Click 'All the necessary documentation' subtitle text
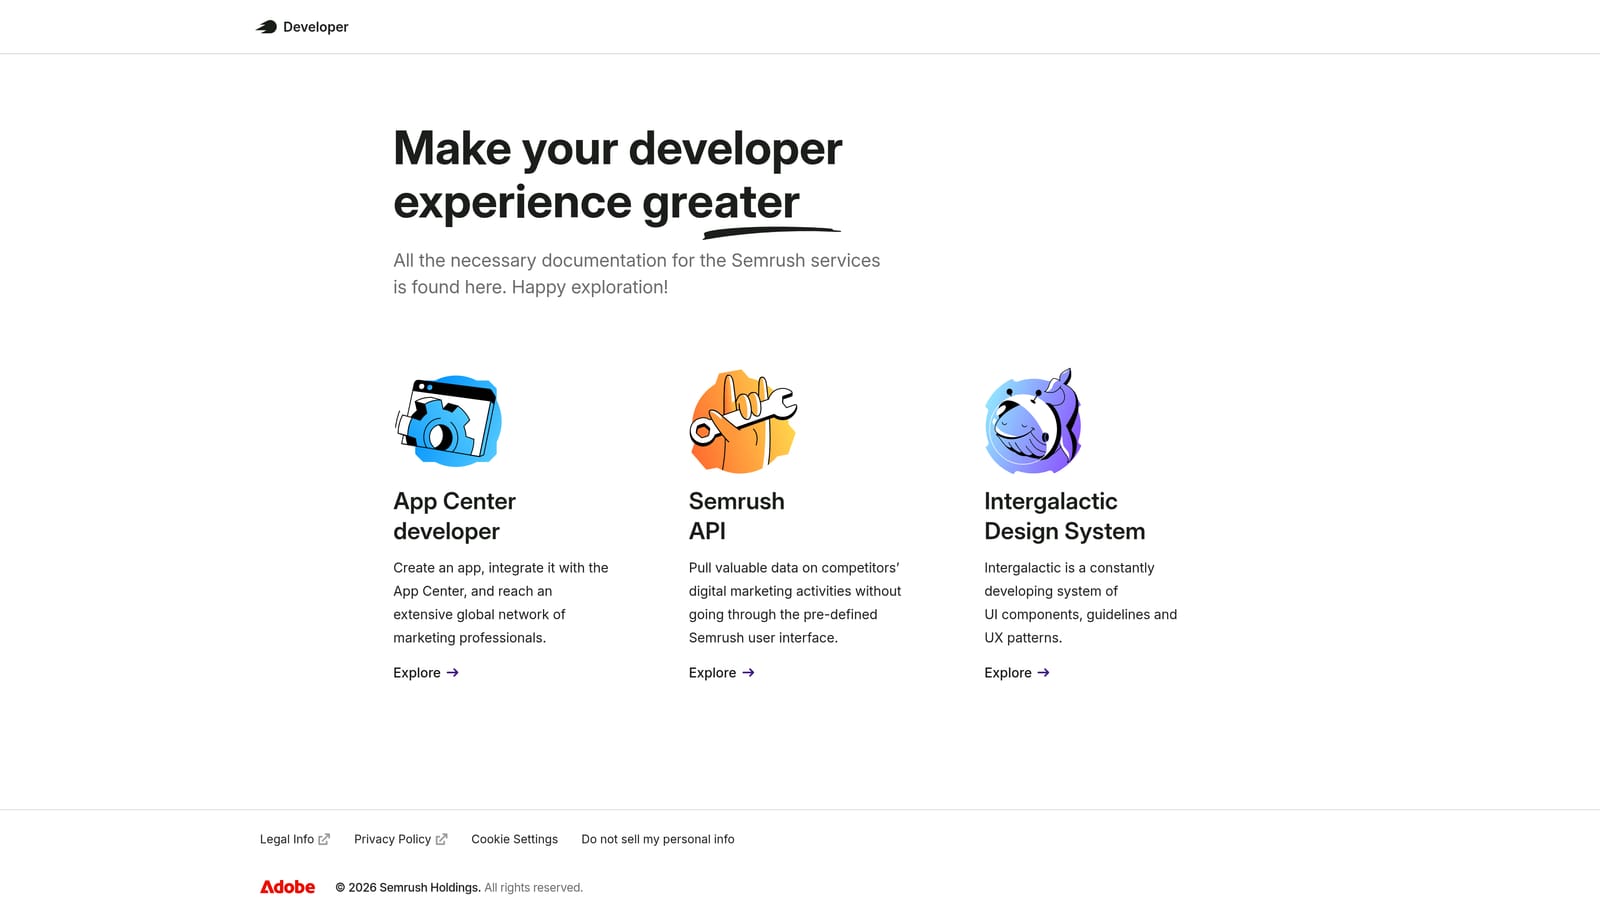 (637, 274)
